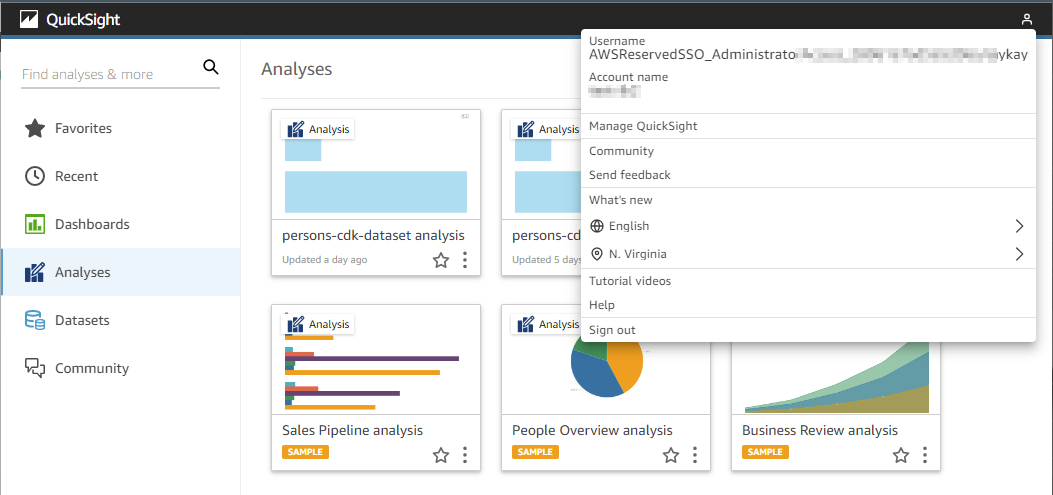Screen dimensions: 1053x495
Task: Star the Sales Pipeline analysis
Action: point(441,455)
